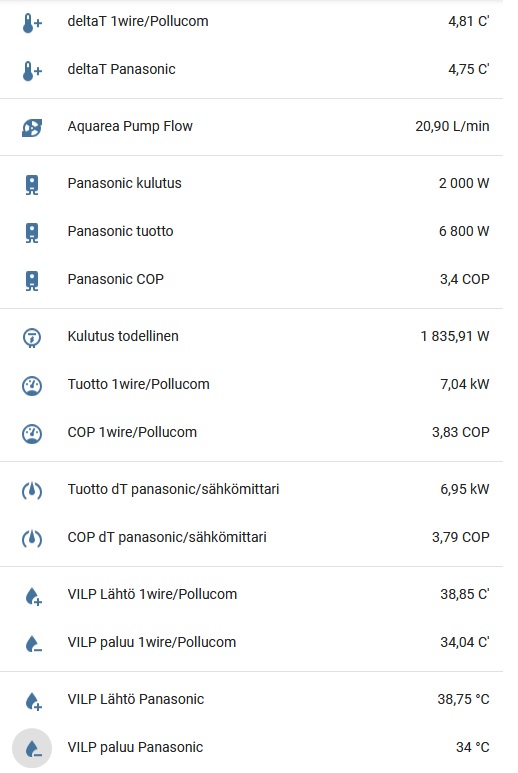Click the 38,75 °C VILP Lähtö Panasonic value
This screenshot has height=773, width=518.
pos(463,700)
